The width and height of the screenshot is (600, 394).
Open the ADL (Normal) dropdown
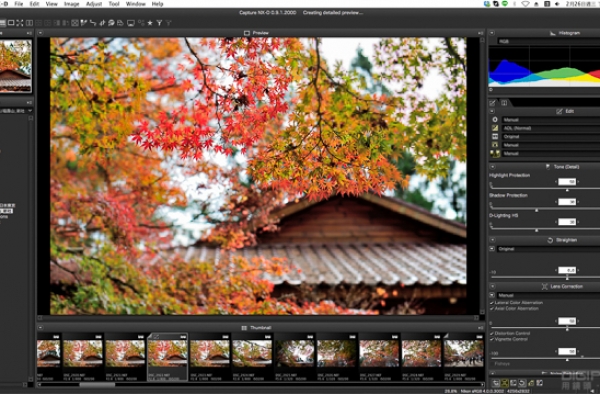[x=551, y=128]
